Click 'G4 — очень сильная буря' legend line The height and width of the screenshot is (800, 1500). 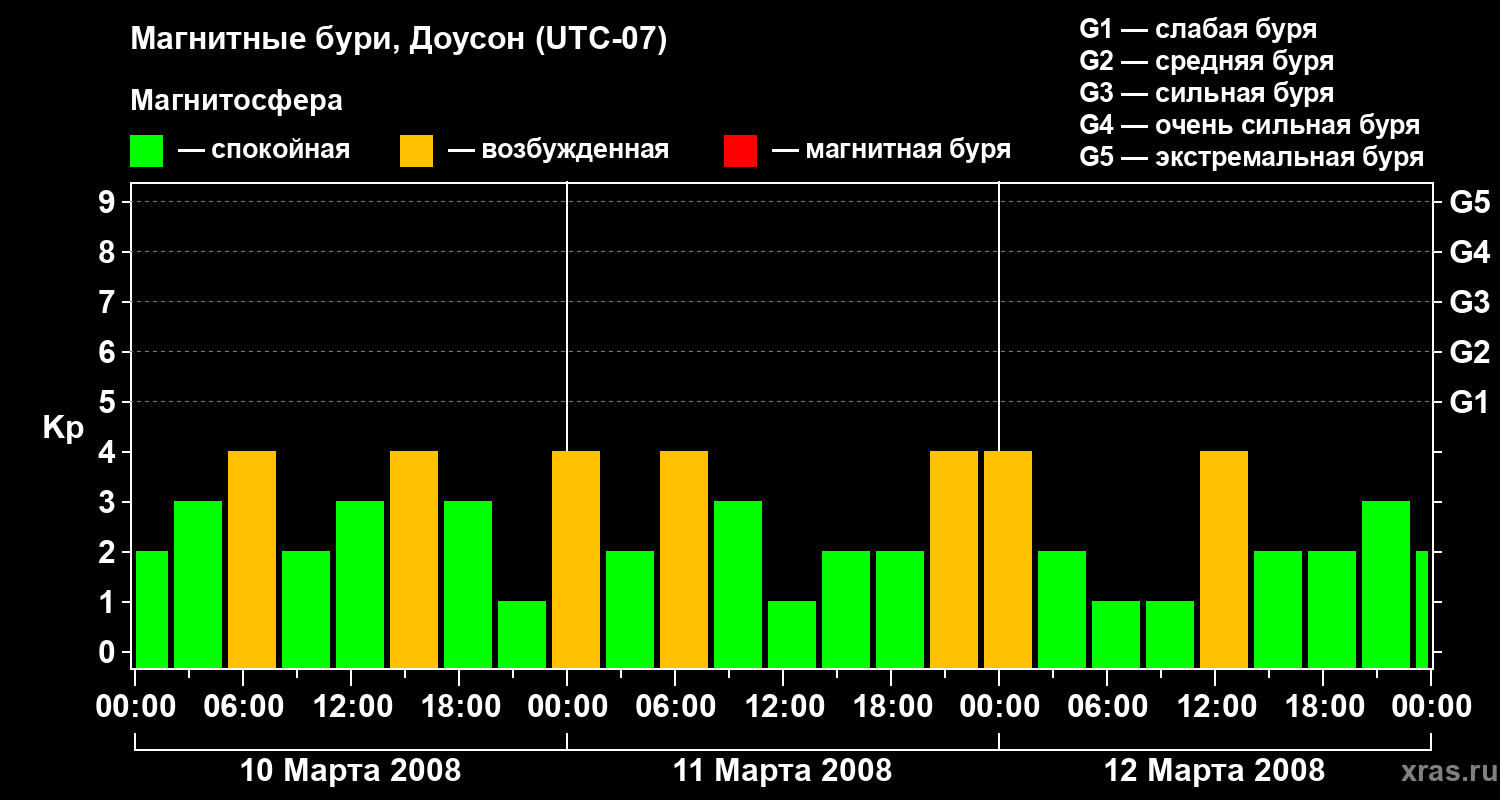tap(1250, 125)
